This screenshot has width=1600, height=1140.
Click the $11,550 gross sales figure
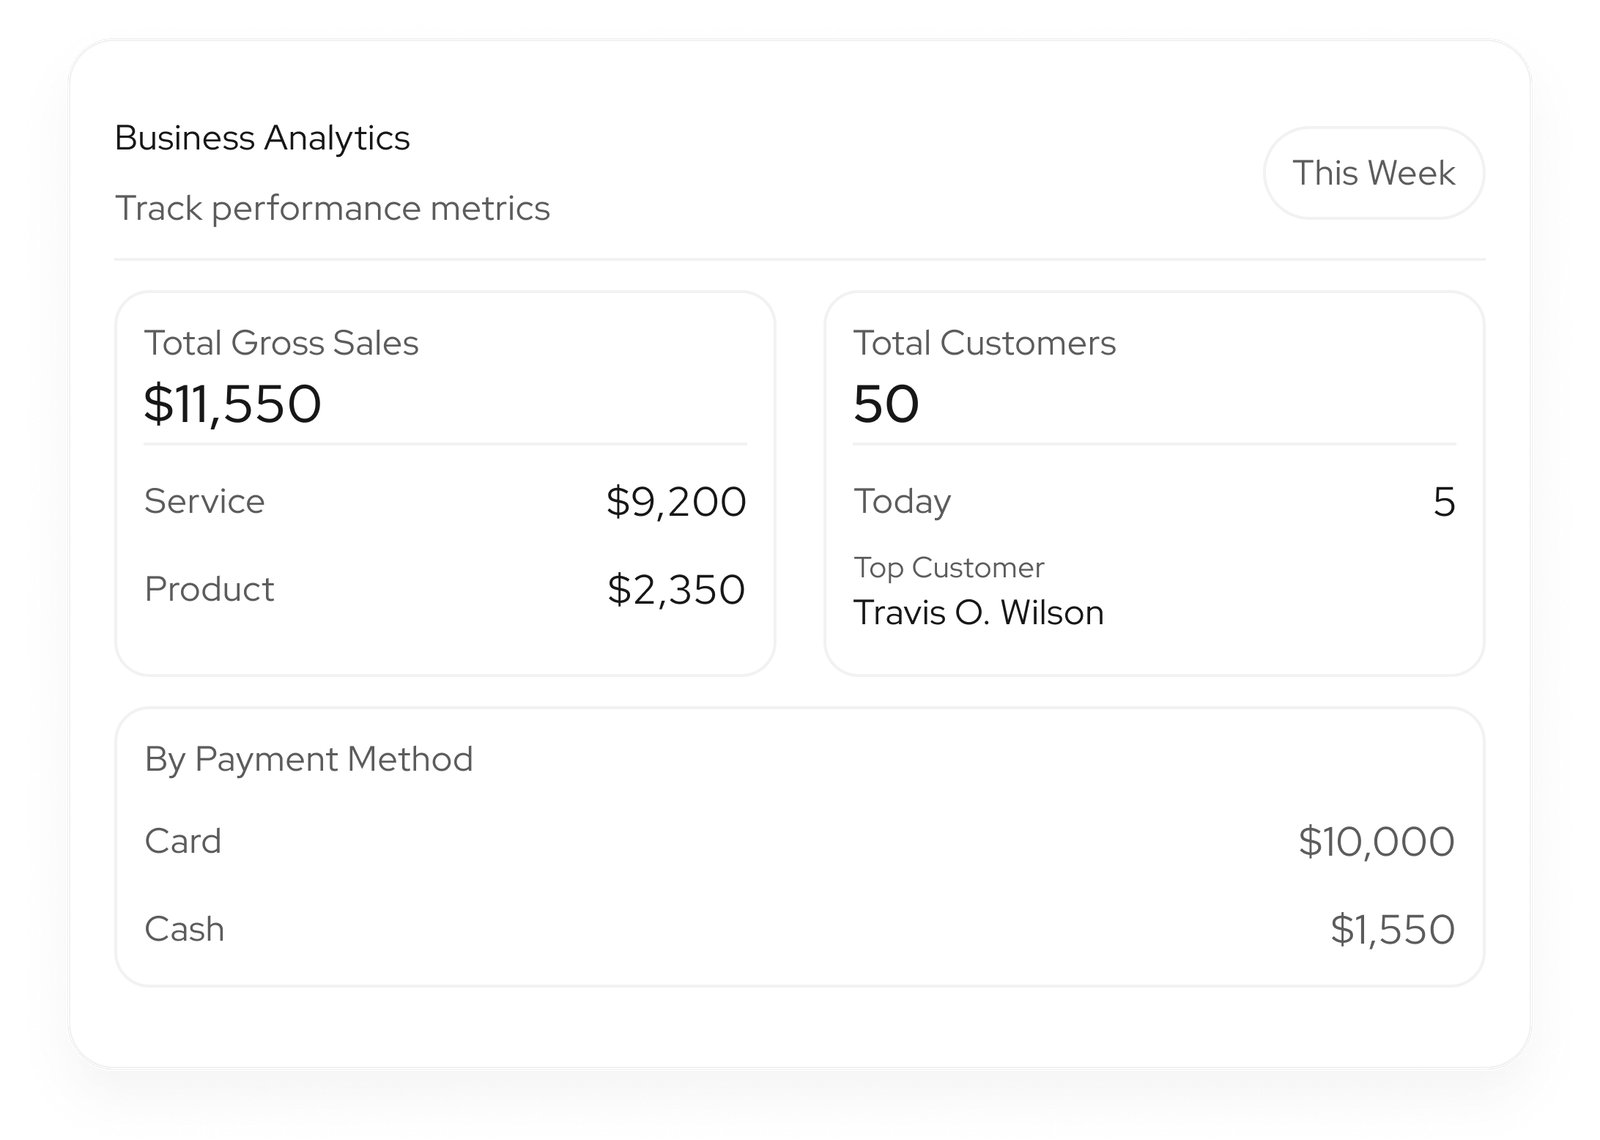[x=232, y=404]
